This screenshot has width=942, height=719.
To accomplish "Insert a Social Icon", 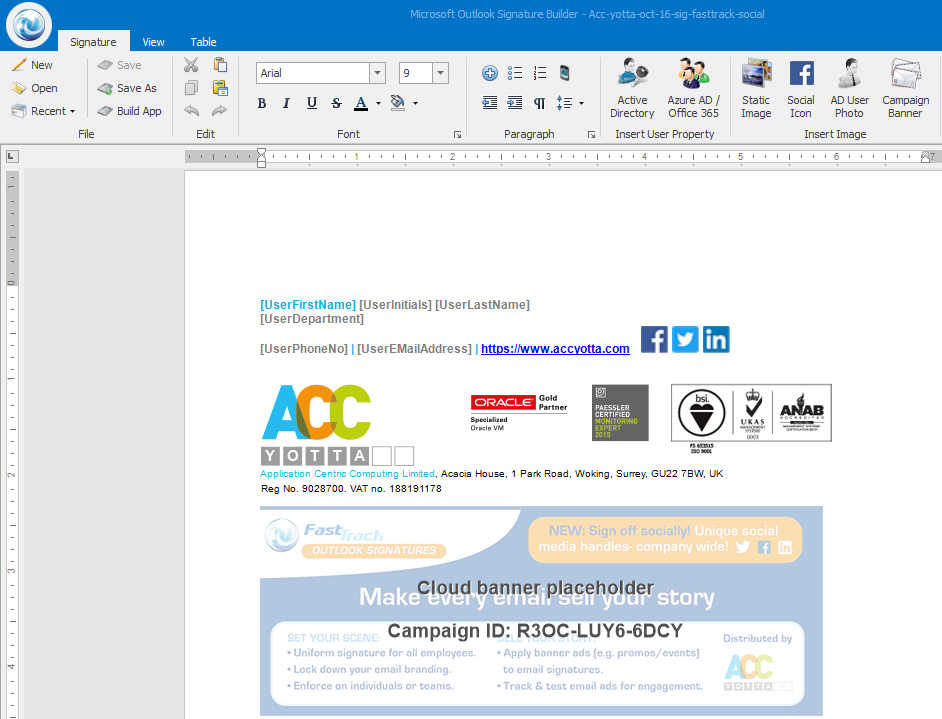I will pos(801,88).
